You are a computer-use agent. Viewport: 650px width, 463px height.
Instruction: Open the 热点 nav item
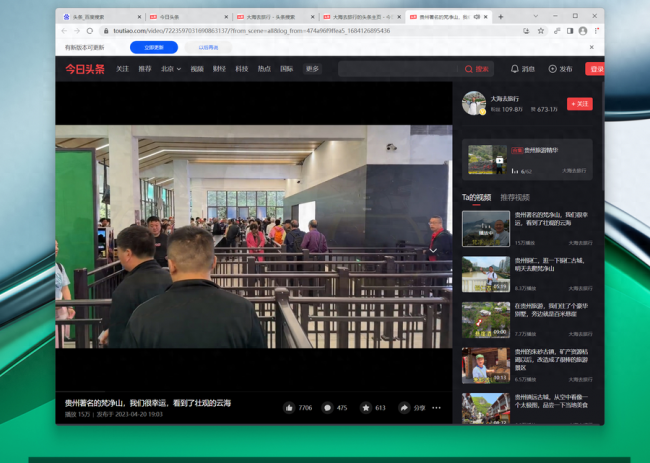[264, 69]
